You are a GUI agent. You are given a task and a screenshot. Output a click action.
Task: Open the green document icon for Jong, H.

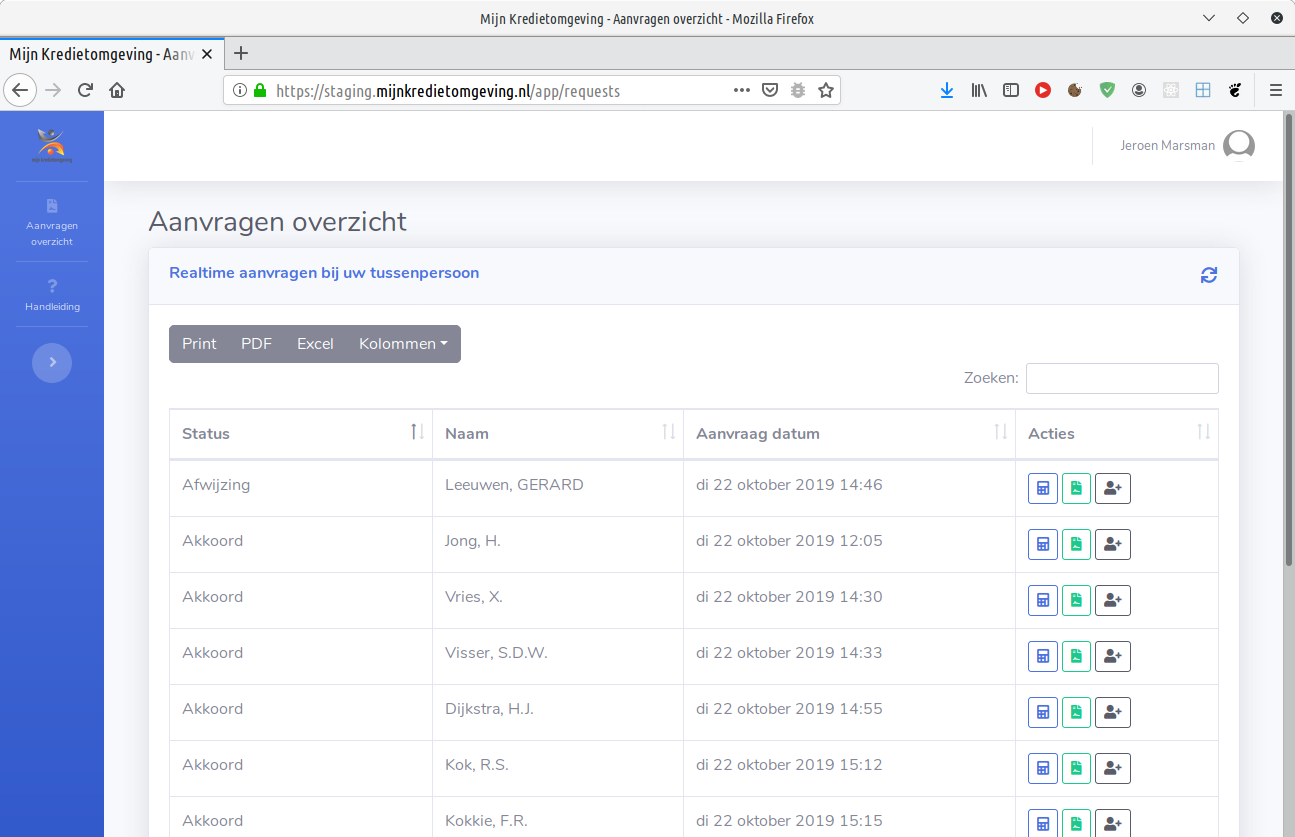click(1076, 545)
